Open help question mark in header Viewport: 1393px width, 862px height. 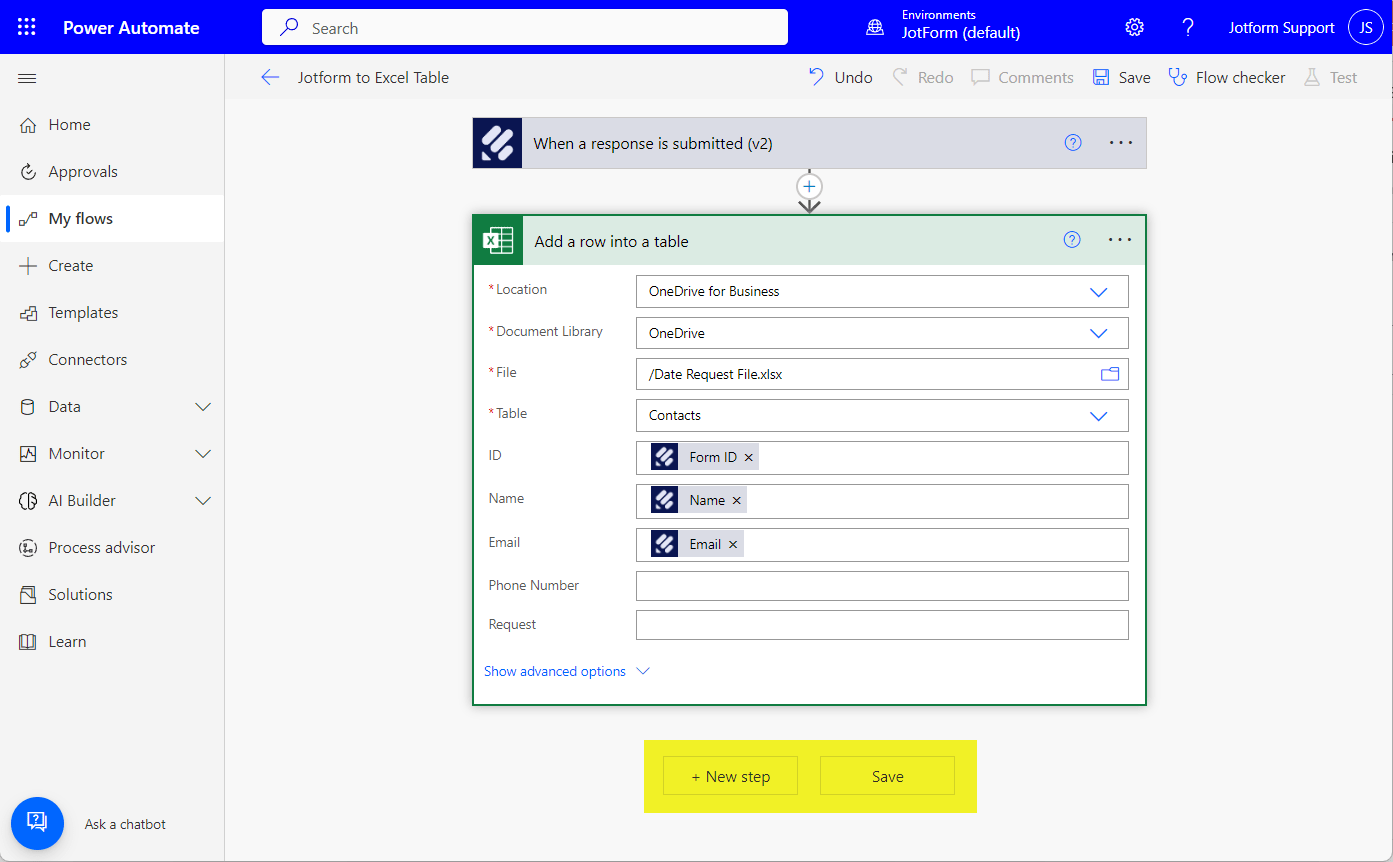tap(1188, 28)
